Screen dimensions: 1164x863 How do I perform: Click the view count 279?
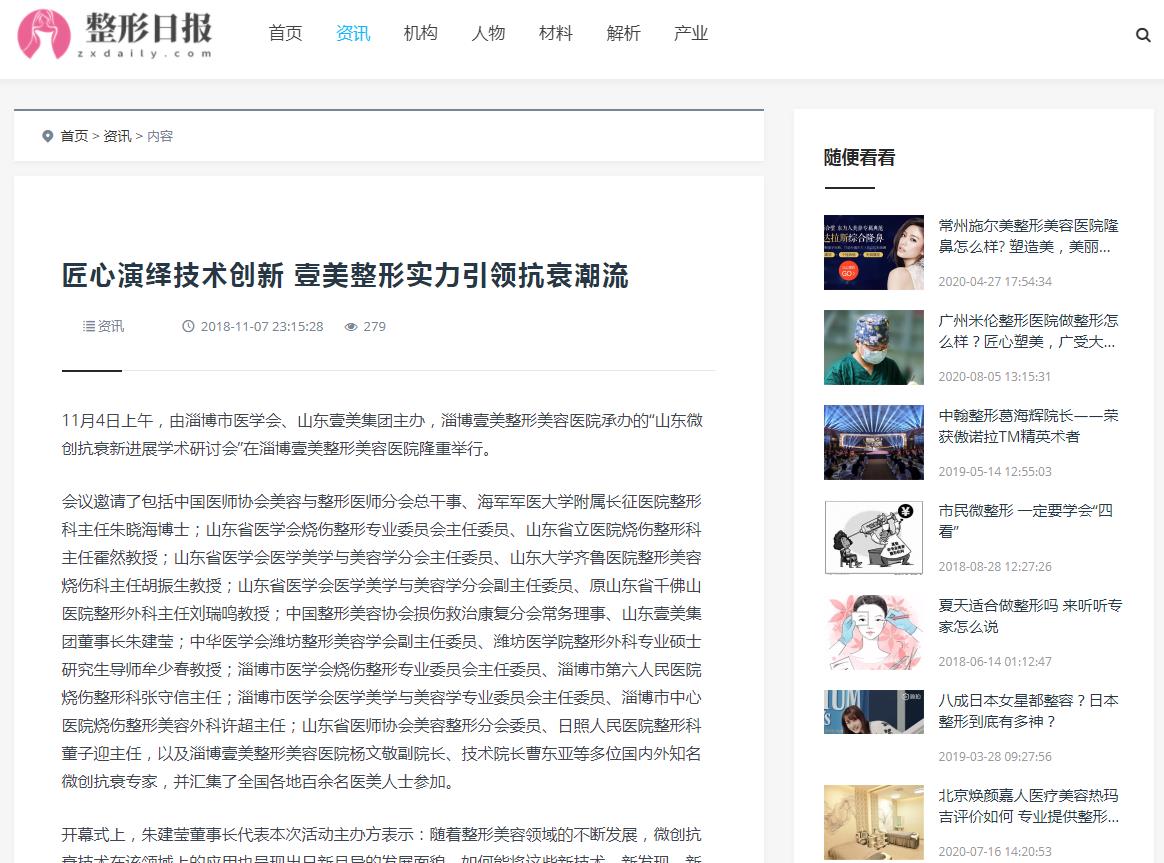pos(374,327)
